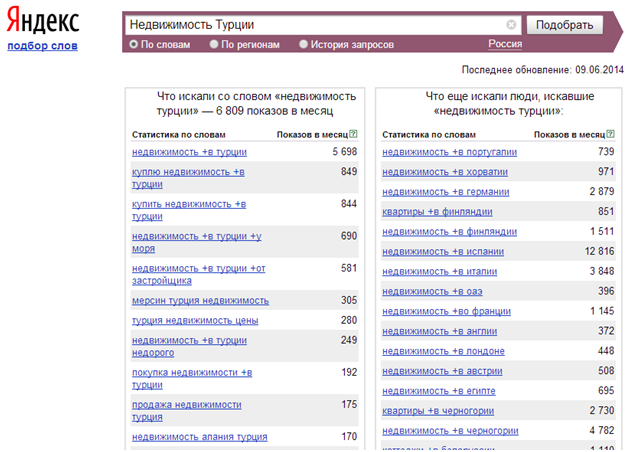The width and height of the screenshot is (627, 452).
Task: Open link недвижимость +в турции недорого
Action: [x=189, y=346]
